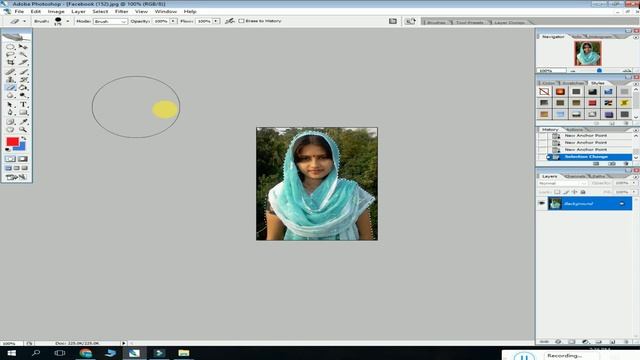Open the layer Fill arrow

coord(633,192)
